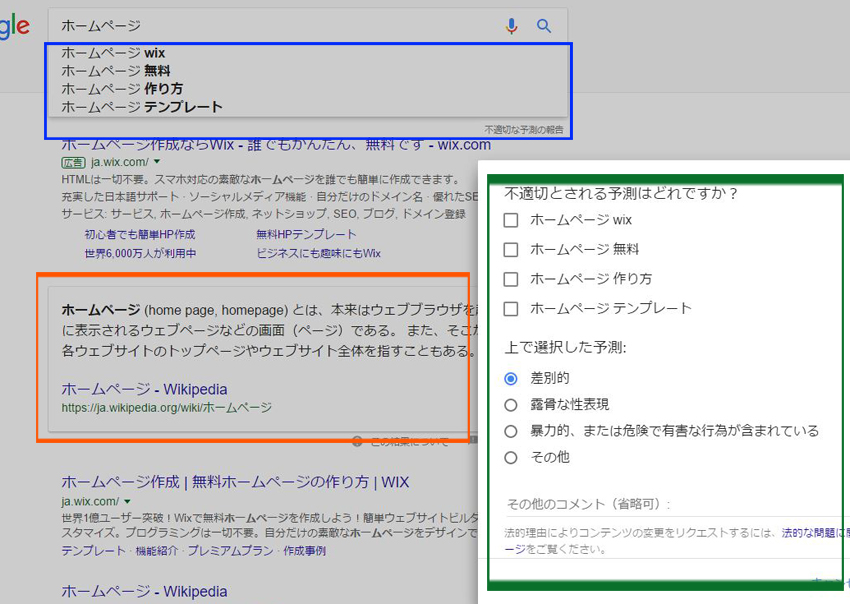The image size is (850, 604).
Task: Click the Google logo
Action: coord(14,25)
